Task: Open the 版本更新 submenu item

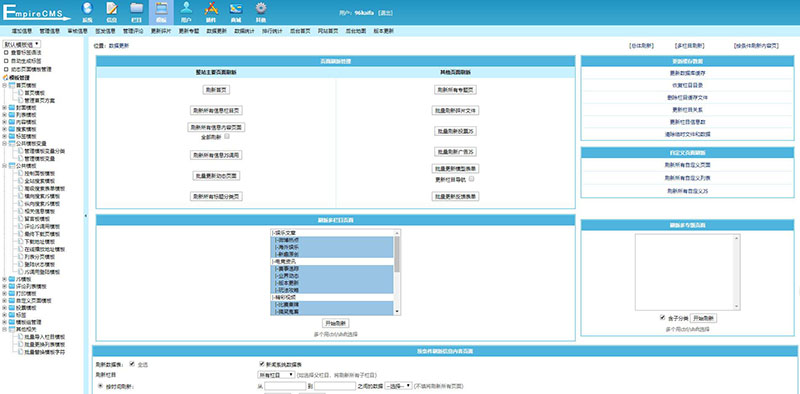Action: pos(384,31)
